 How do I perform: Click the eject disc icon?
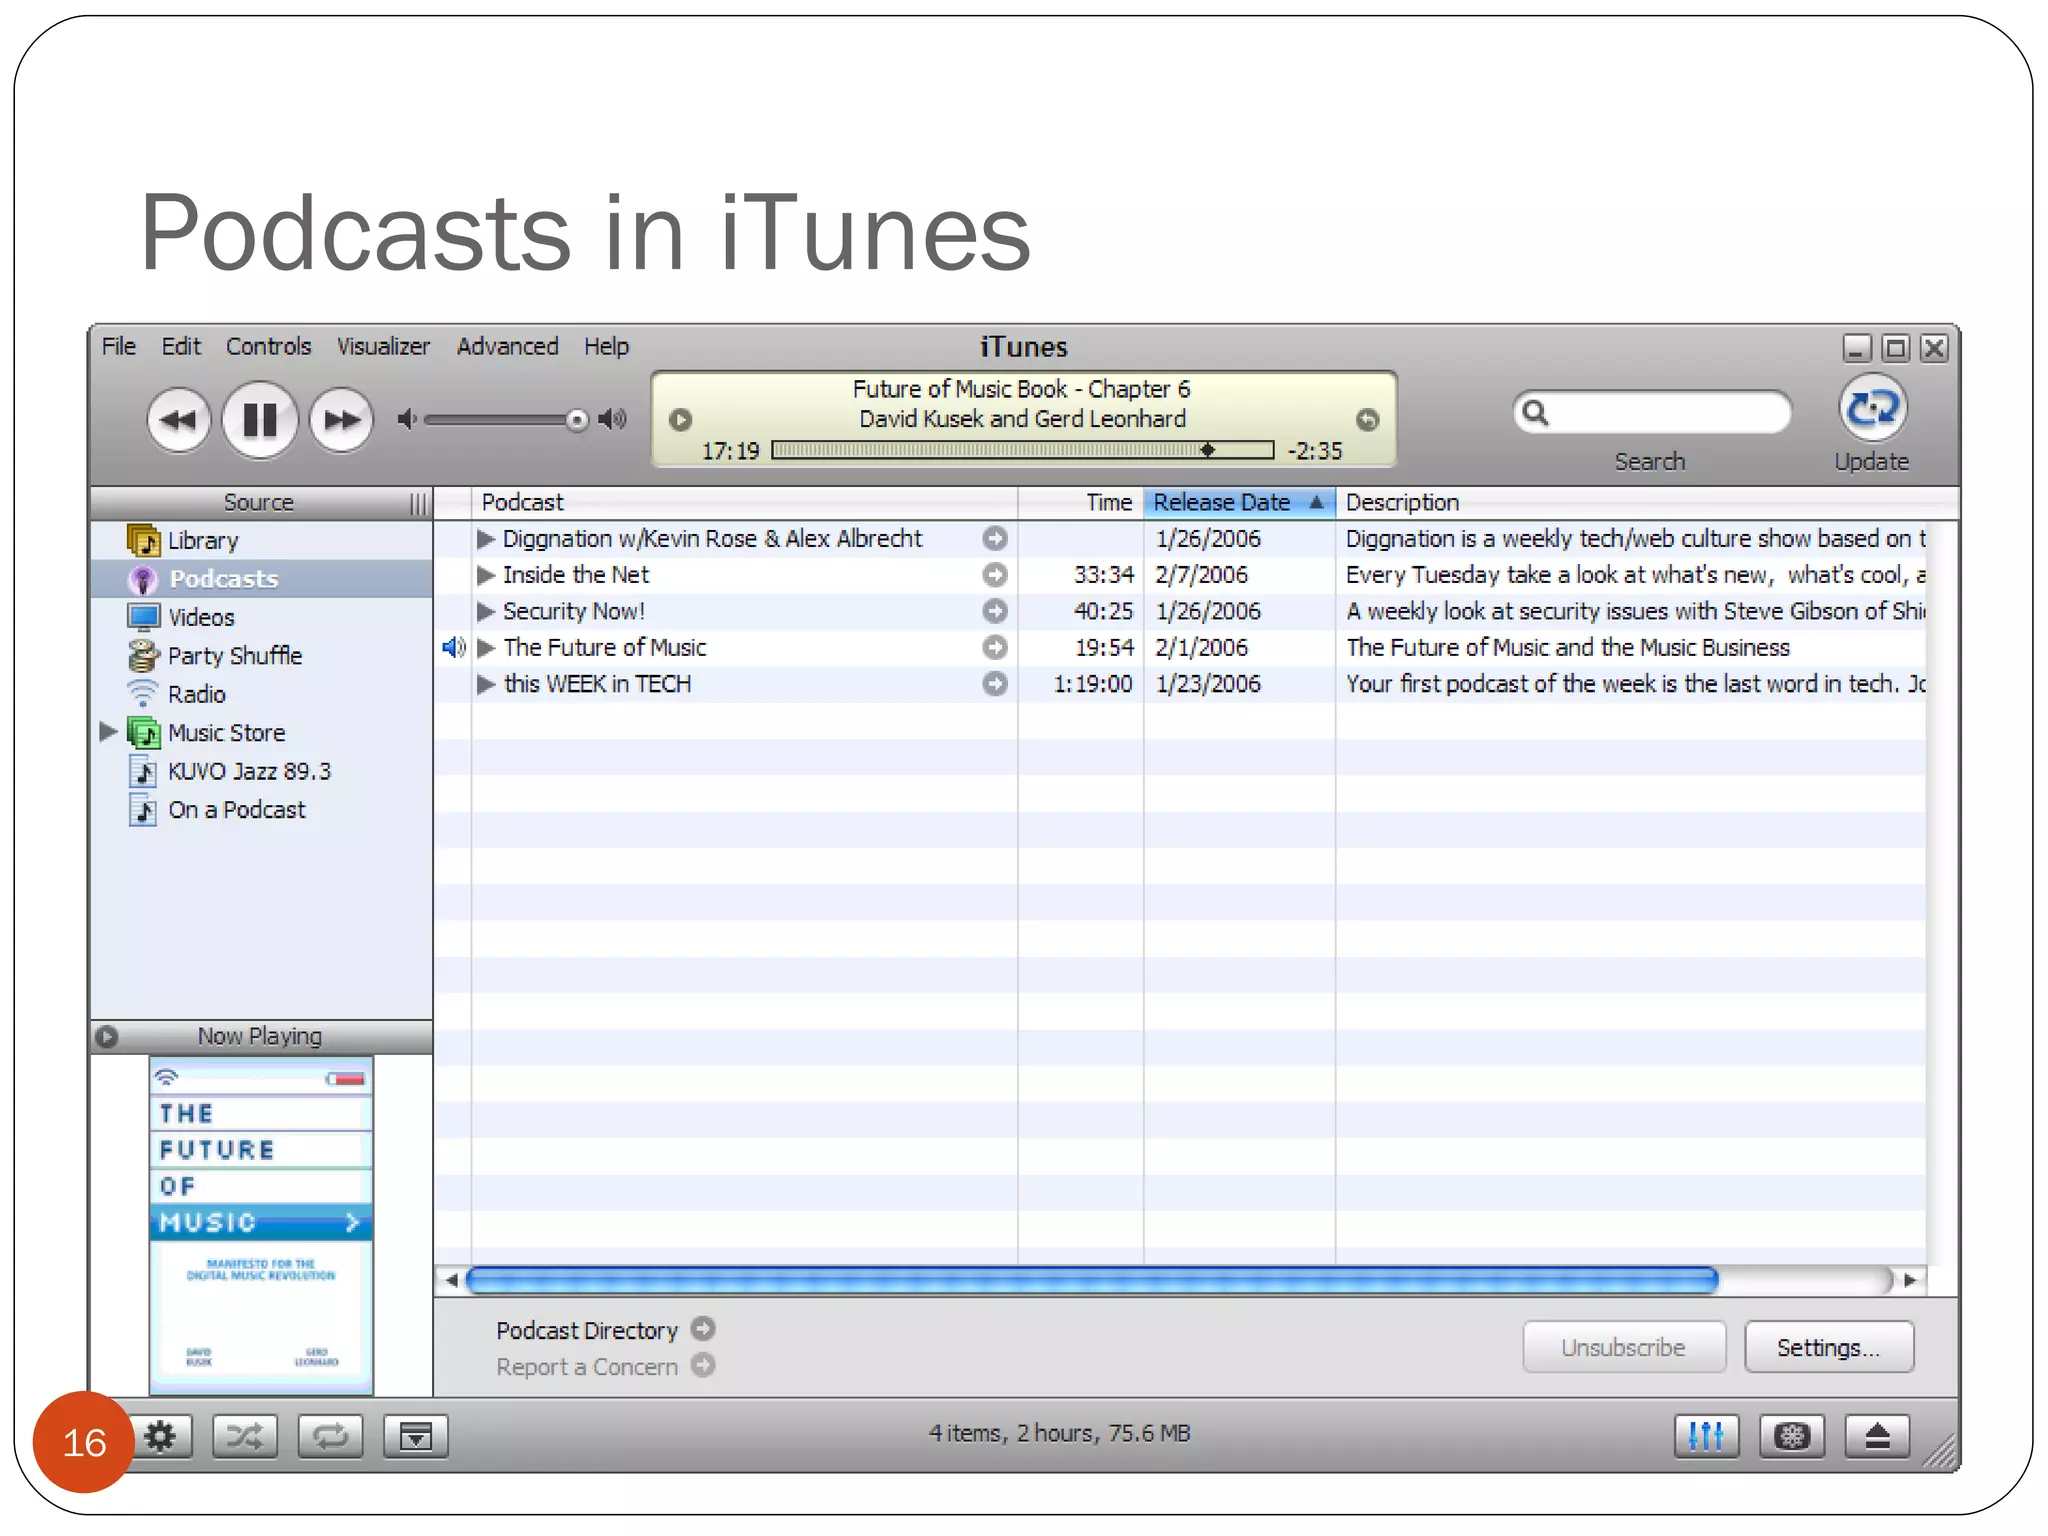pos(1877,1437)
